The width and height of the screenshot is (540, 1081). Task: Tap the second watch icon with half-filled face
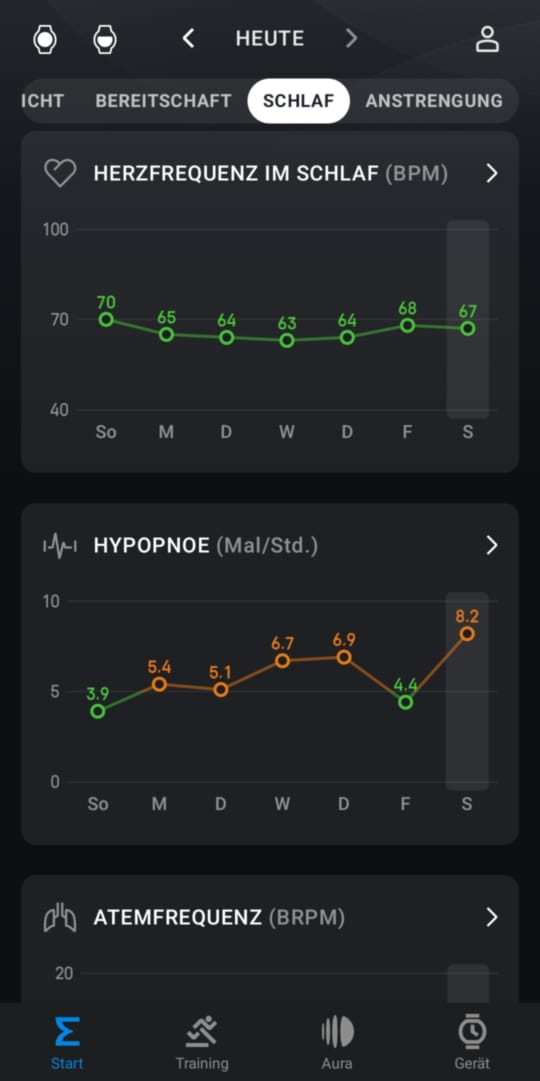(105, 39)
